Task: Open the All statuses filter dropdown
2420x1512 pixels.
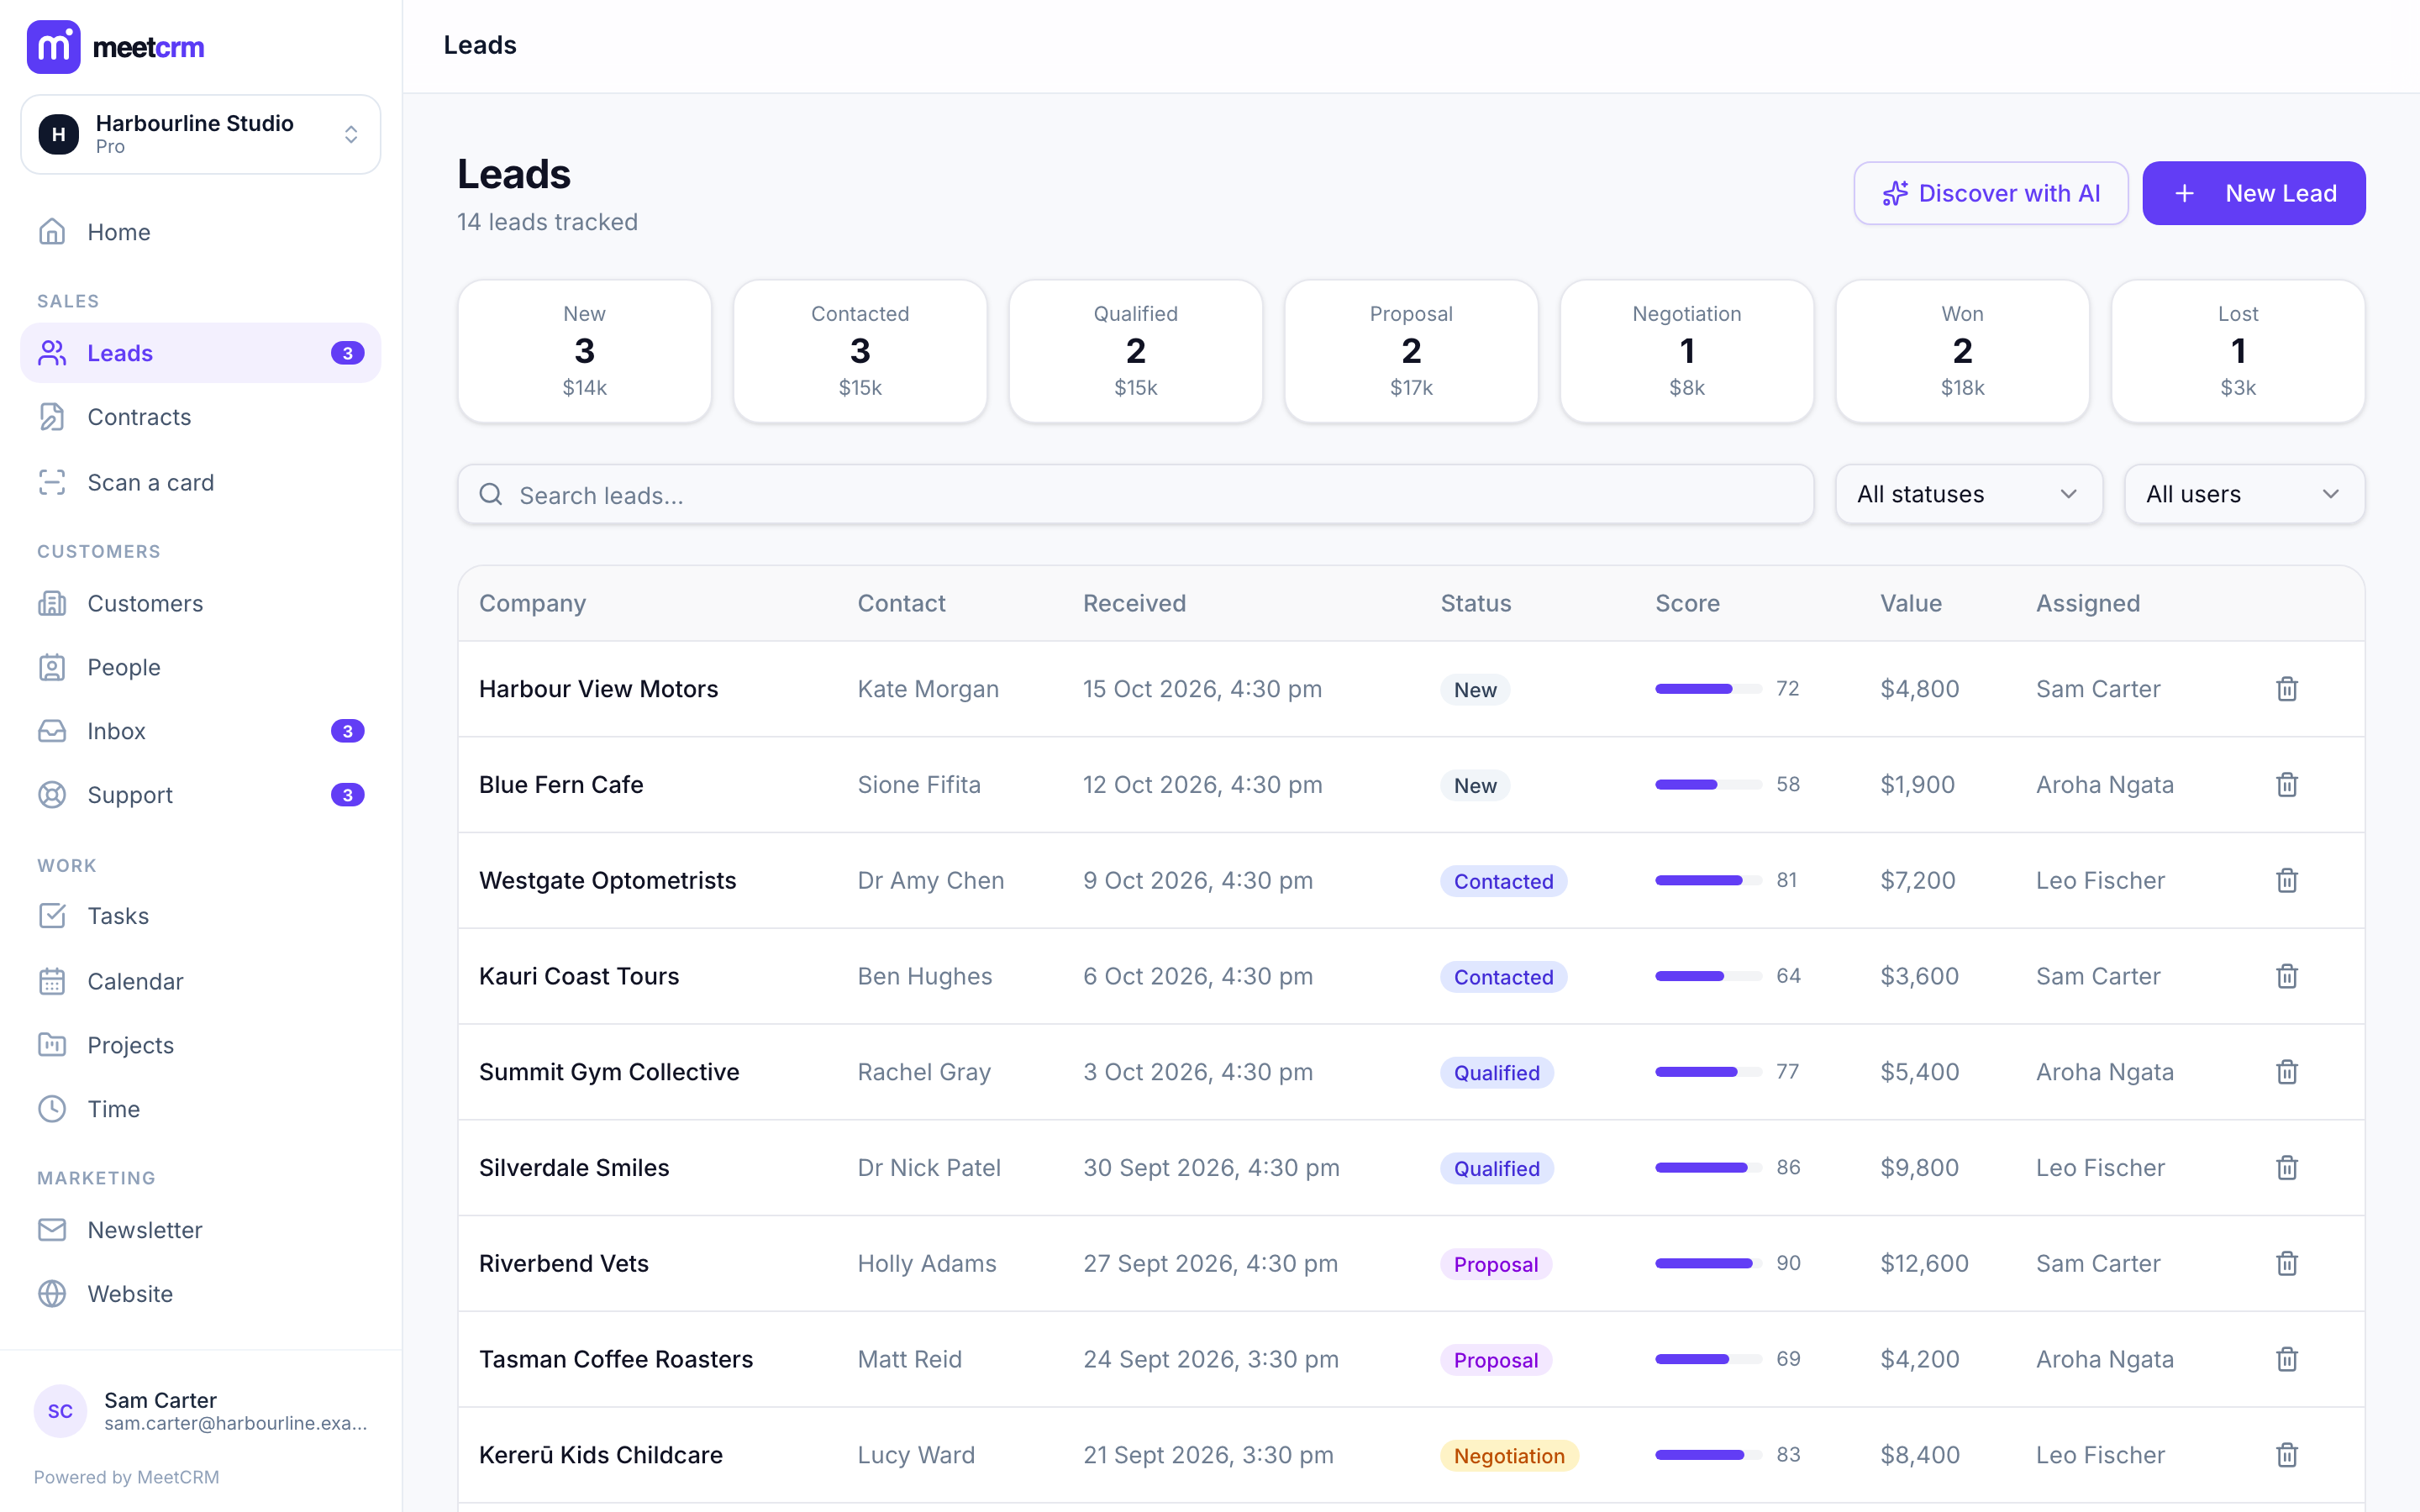Action: [1968, 494]
